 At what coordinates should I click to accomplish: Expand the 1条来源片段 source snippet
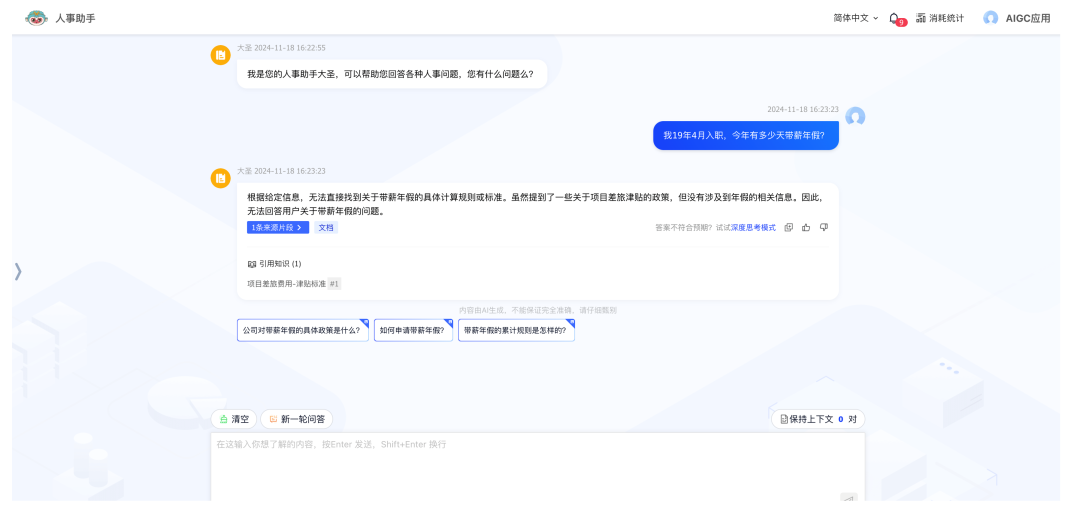click(277, 228)
